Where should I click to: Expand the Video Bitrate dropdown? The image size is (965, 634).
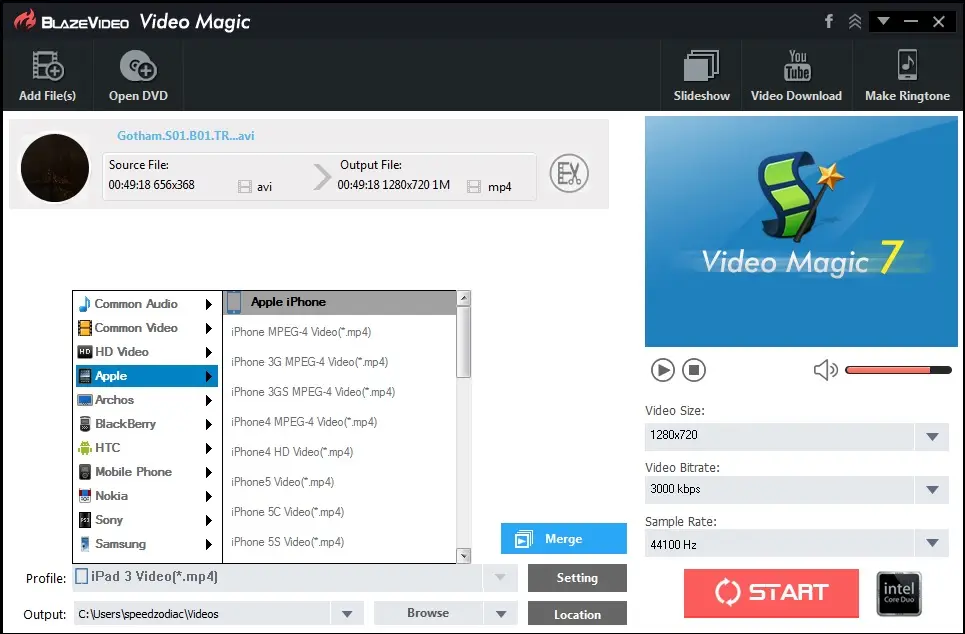pos(932,490)
